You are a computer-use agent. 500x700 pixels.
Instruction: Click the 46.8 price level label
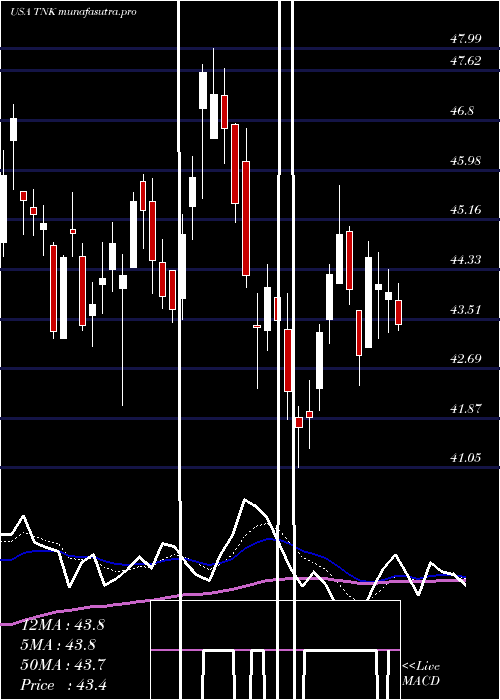click(x=462, y=111)
